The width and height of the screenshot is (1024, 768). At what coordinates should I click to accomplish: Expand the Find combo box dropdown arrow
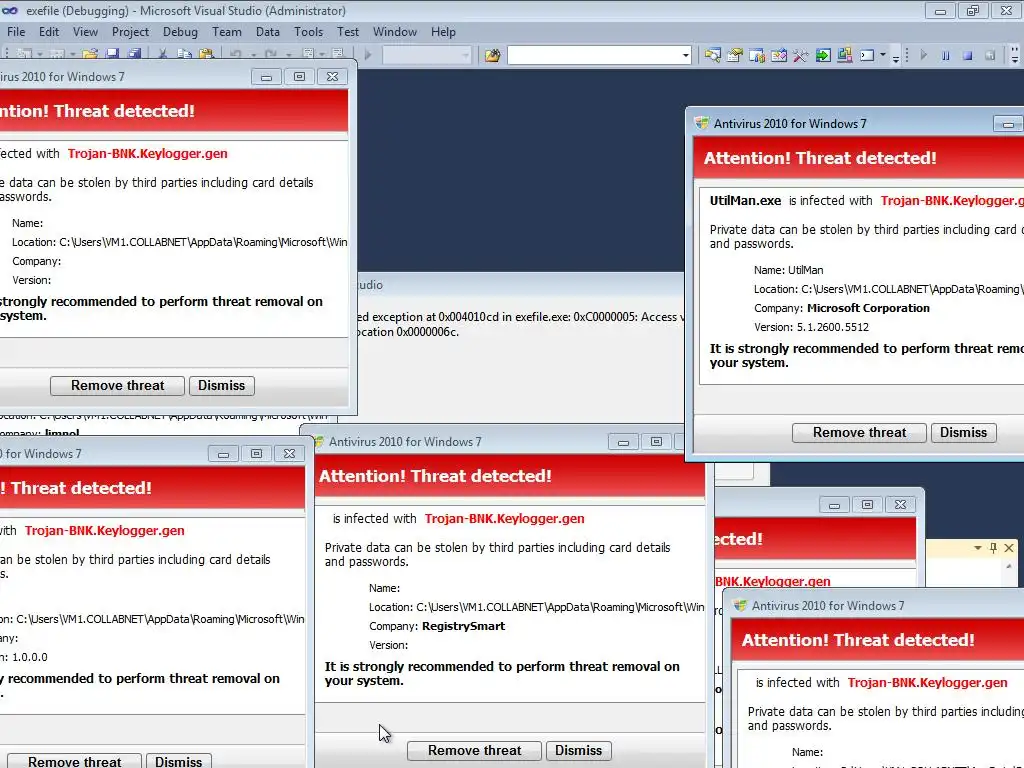click(685, 56)
